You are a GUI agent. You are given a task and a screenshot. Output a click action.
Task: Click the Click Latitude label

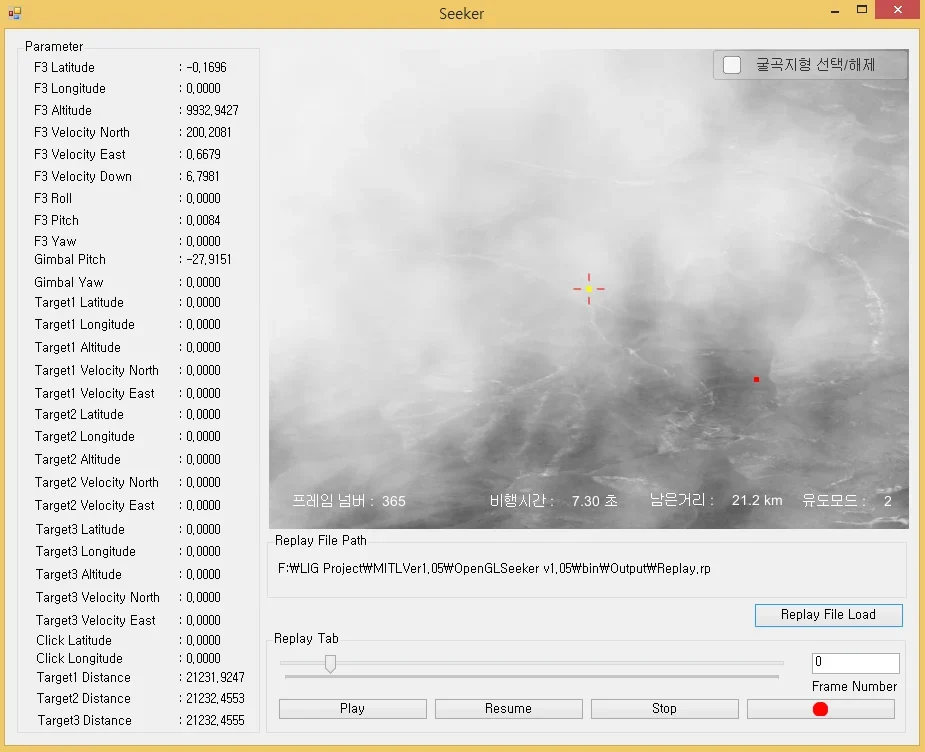[x=74, y=640]
